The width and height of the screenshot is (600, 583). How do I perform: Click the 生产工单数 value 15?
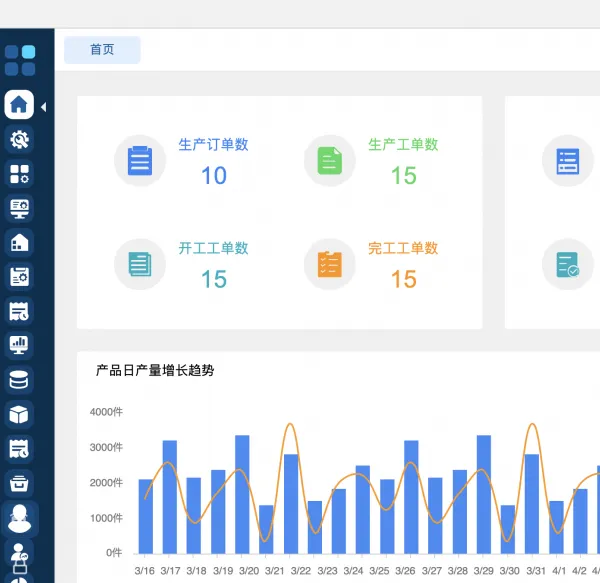pos(404,176)
